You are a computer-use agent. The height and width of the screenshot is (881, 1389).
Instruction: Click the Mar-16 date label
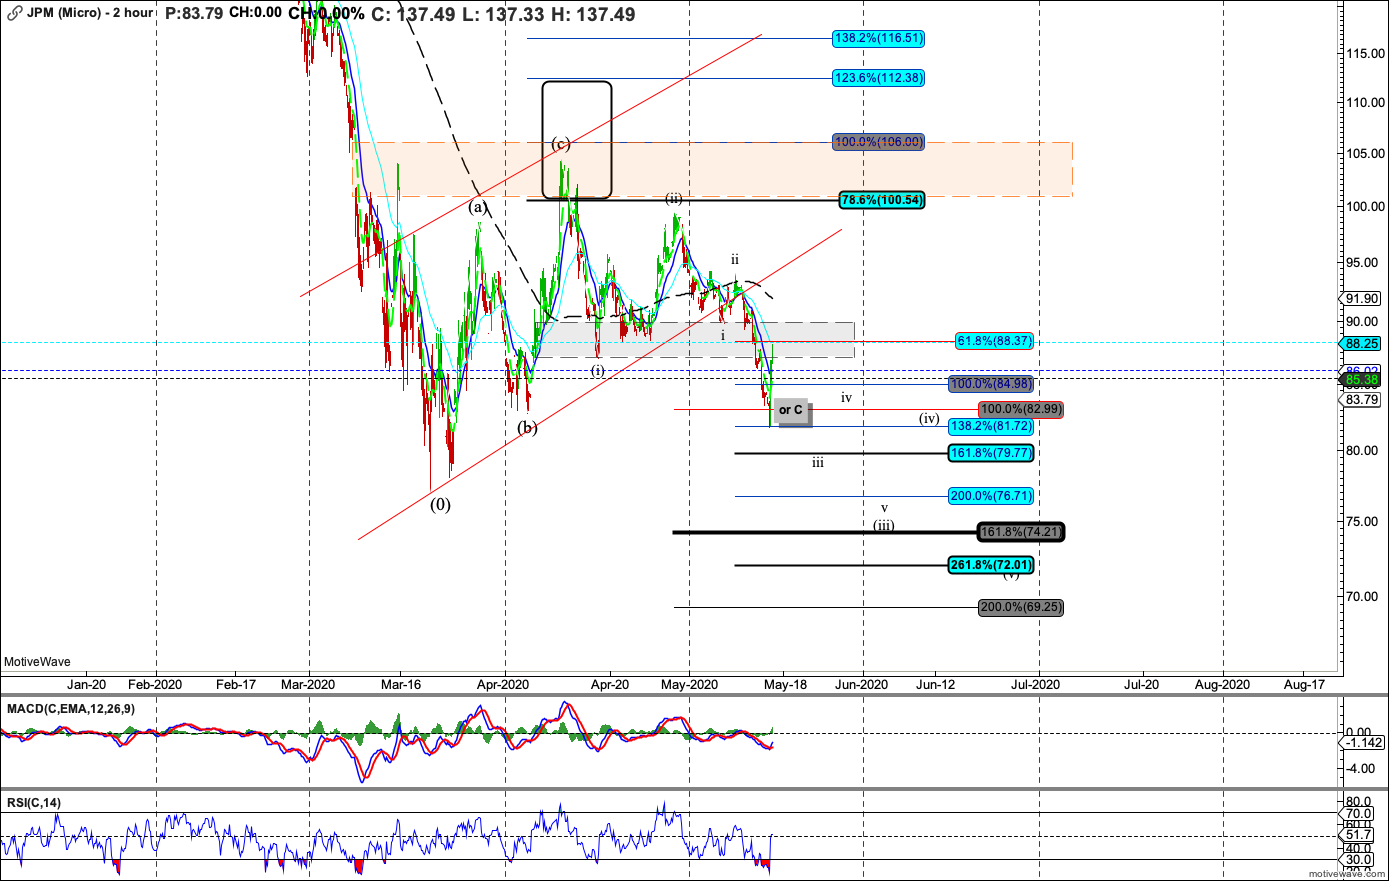[x=400, y=684]
